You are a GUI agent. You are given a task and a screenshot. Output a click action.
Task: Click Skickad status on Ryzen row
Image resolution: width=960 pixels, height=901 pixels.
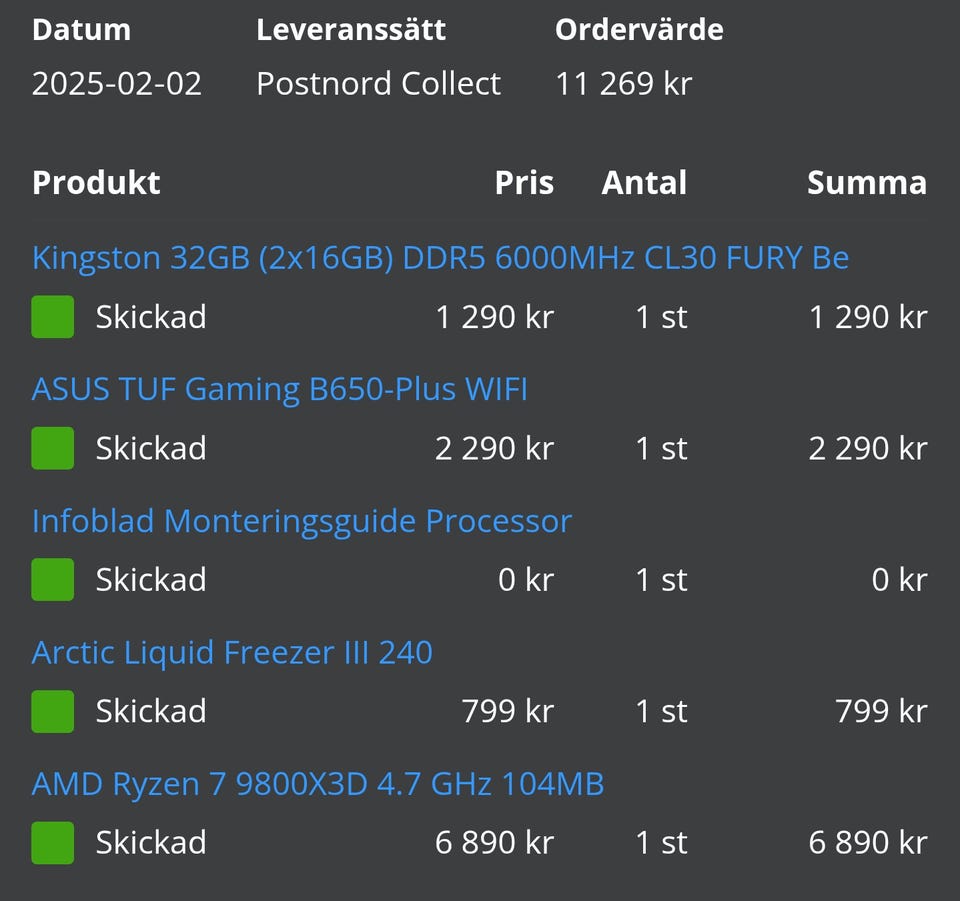click(x=151, y=843)
